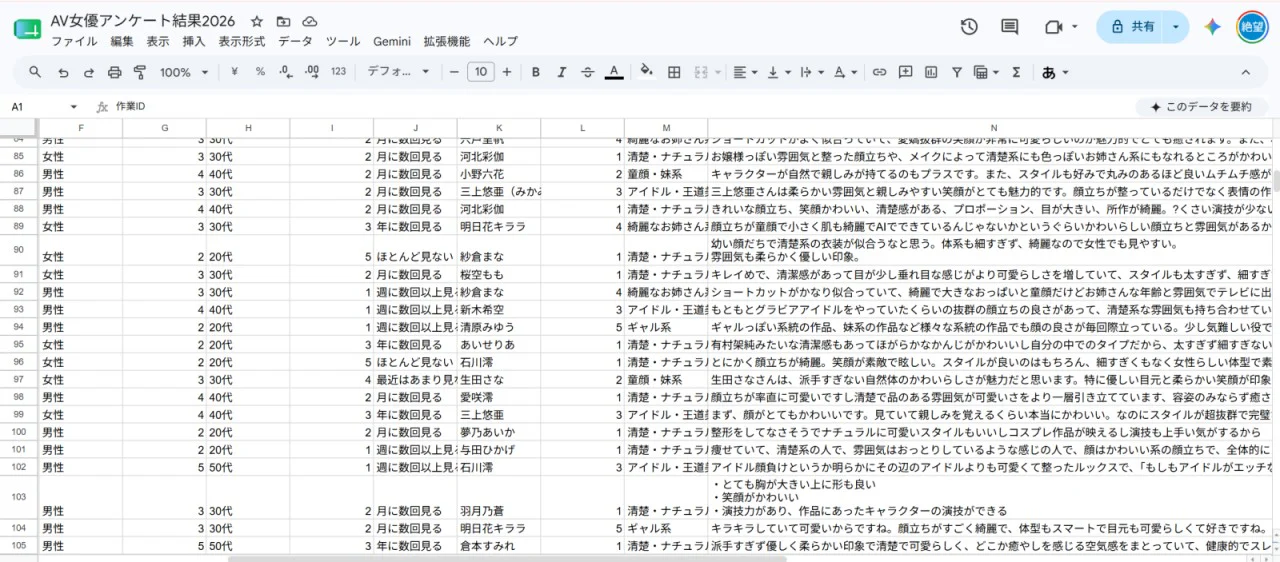Open vertical align dropdown
The width and height of the screenshot is (1280, 562).
click(778, 72)
